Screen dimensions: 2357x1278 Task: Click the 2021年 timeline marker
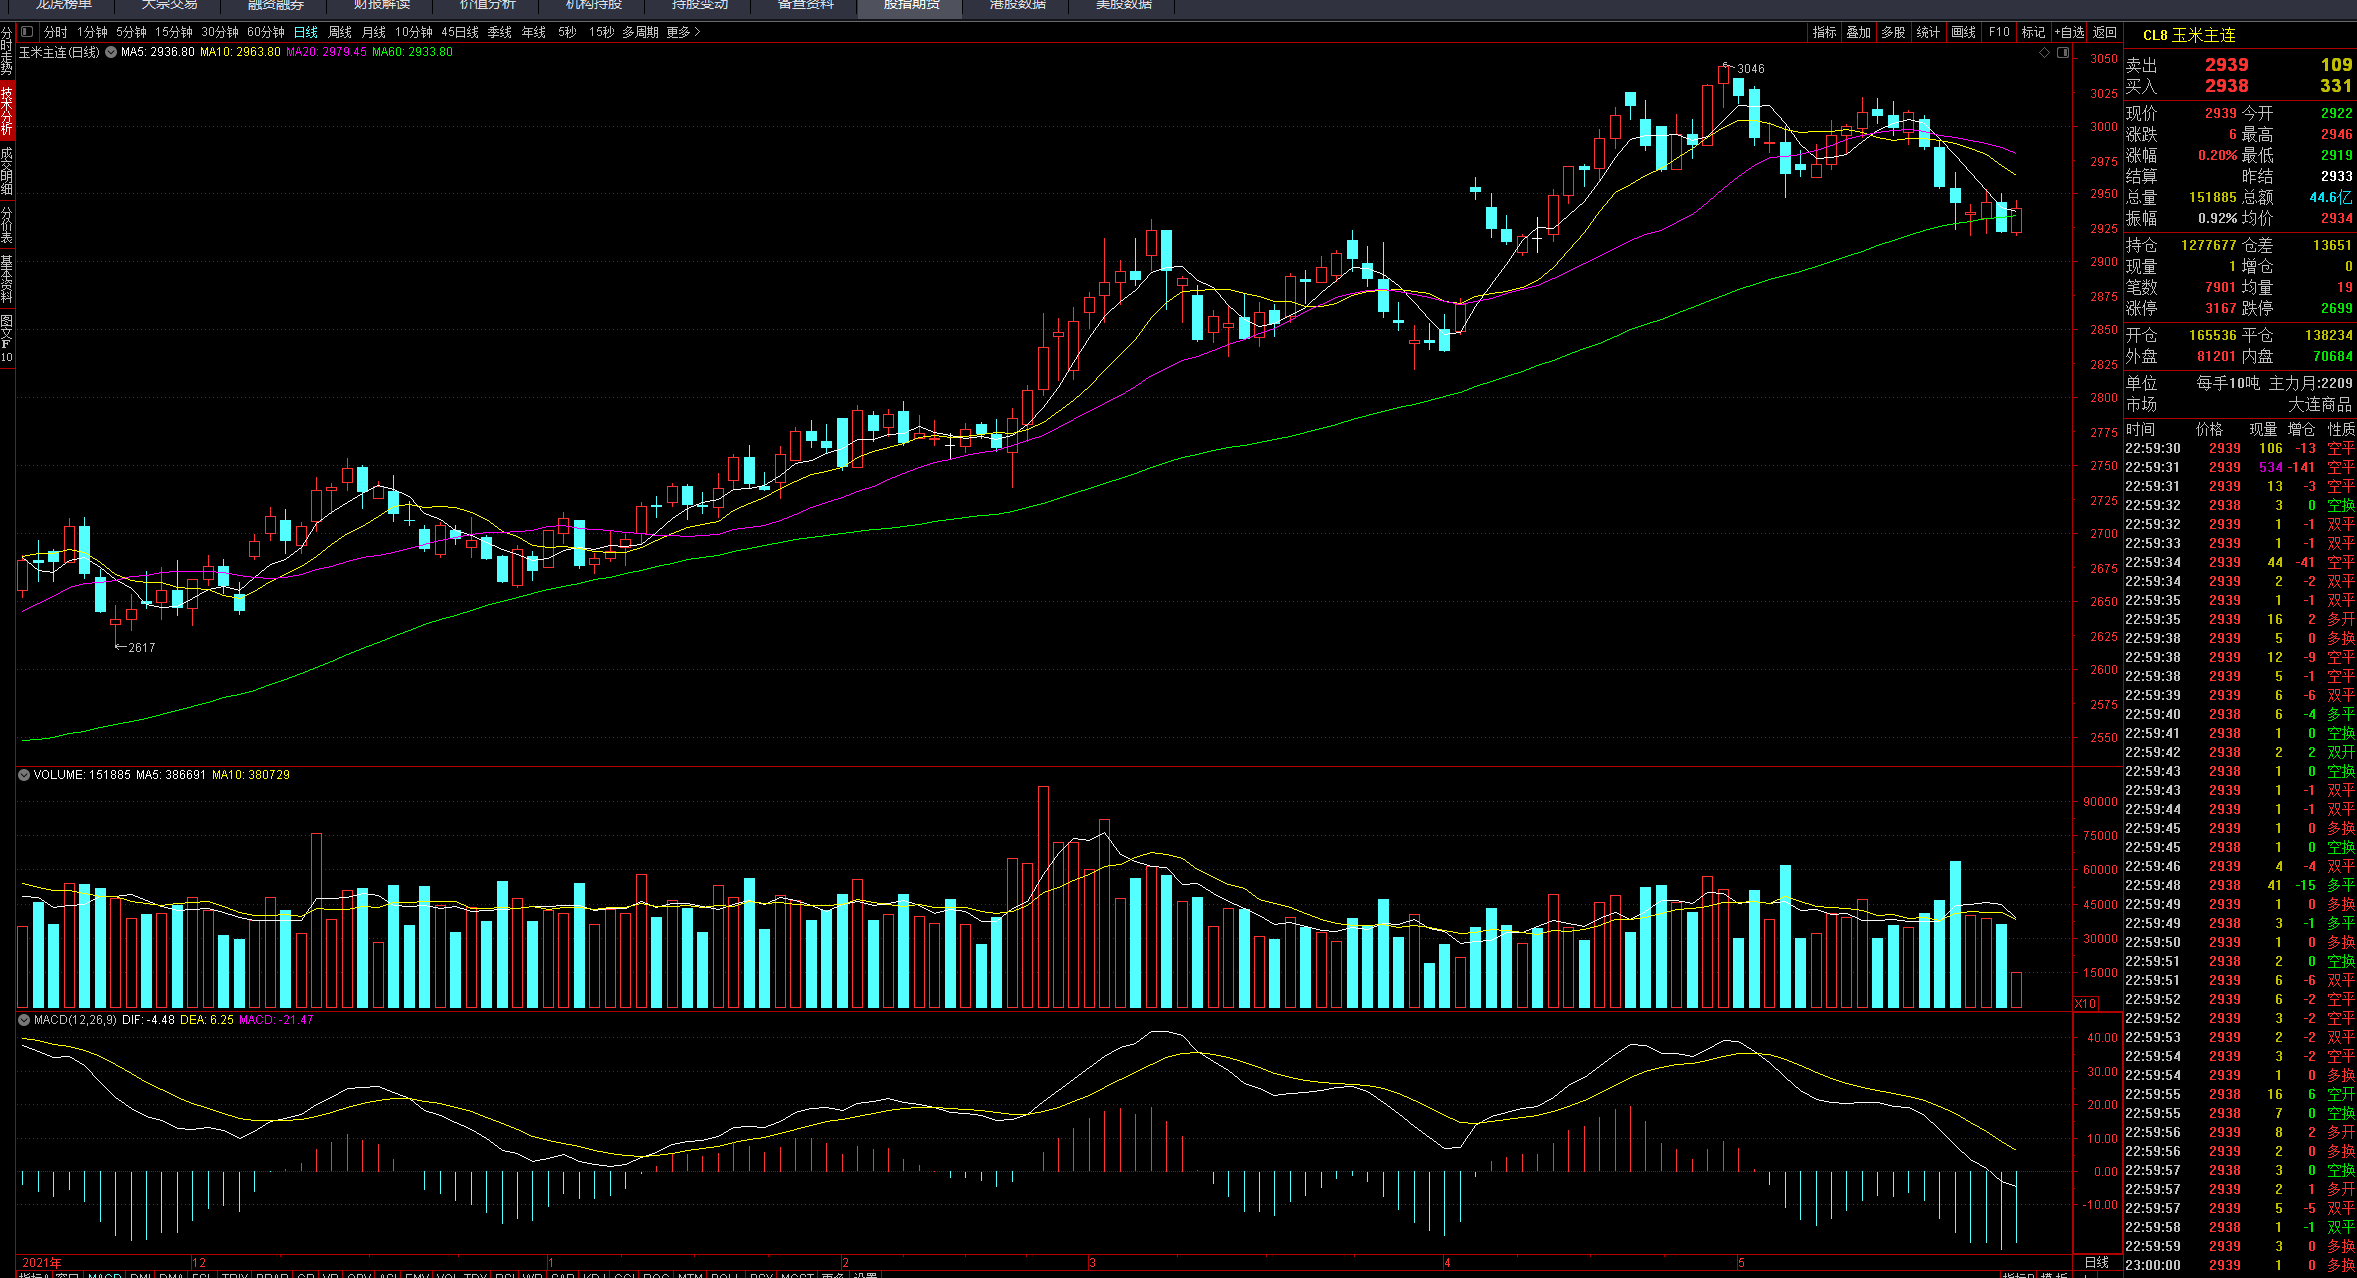click(42, 1263)
